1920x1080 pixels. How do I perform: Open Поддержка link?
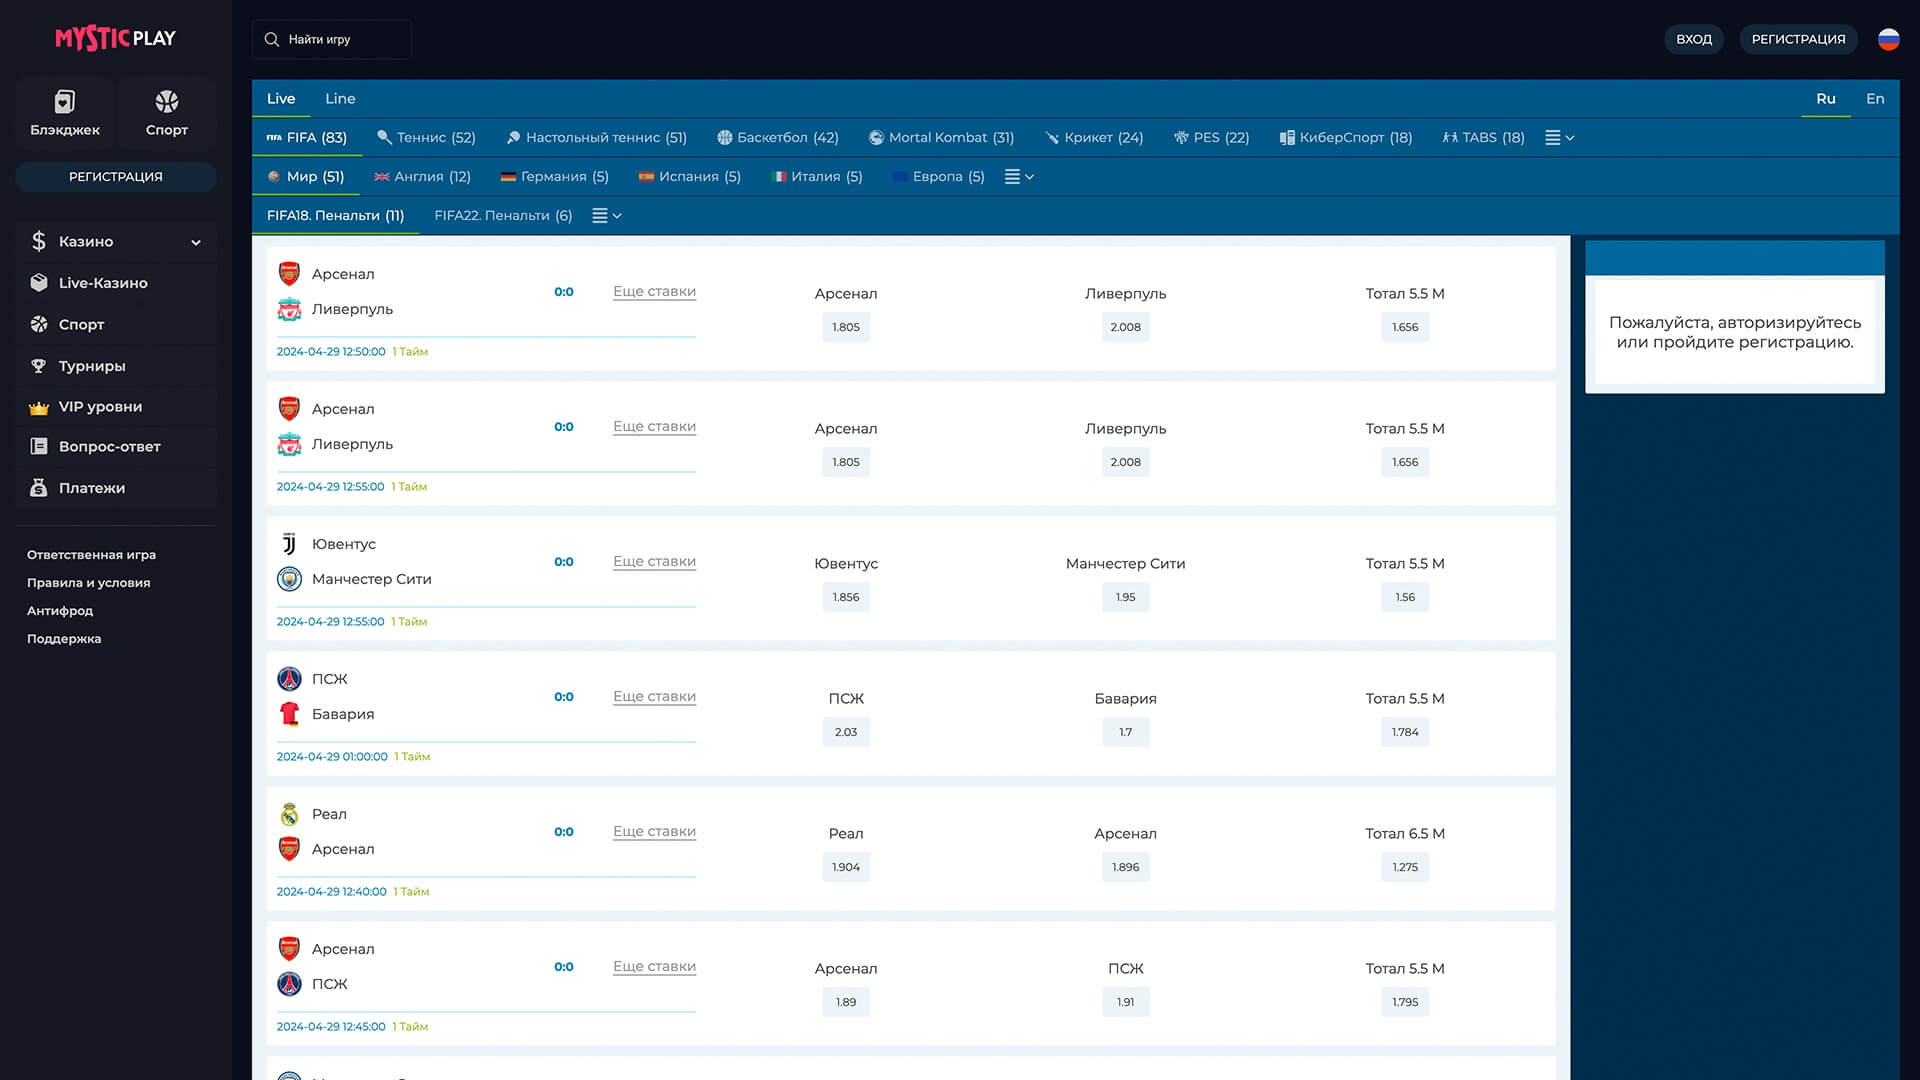[64, 639]
